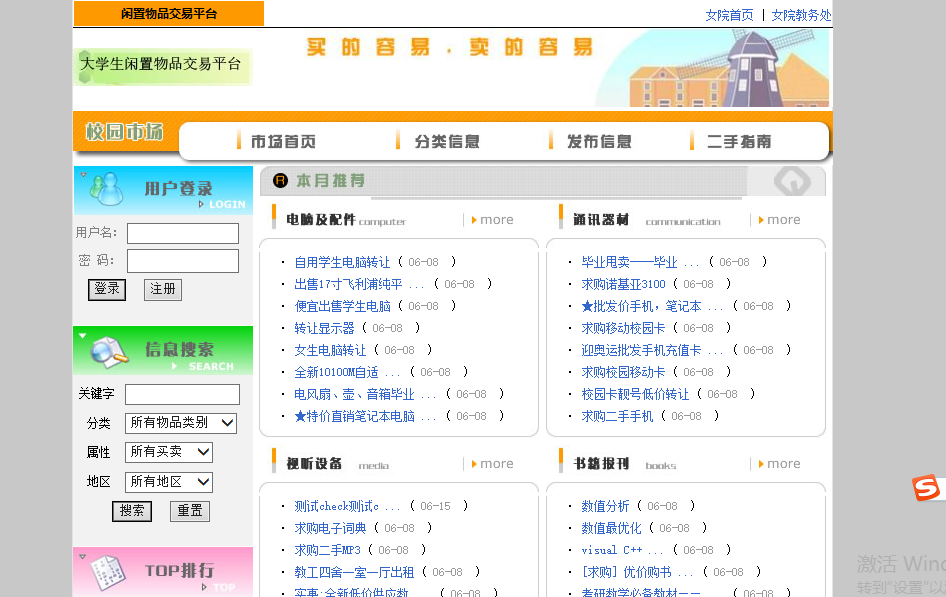Click the 注册 button
Image resolution: width=946 pixels, height=597 pixels.
tap(162, 289)
